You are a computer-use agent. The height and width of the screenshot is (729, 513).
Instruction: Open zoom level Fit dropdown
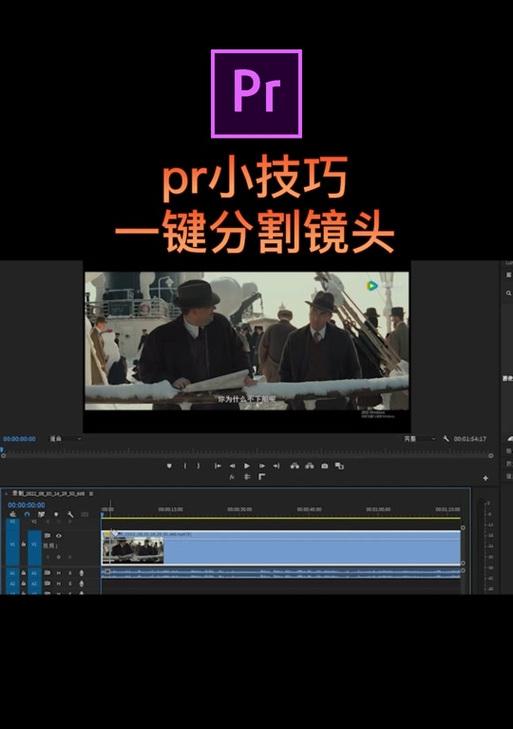[x=66, y=438]
